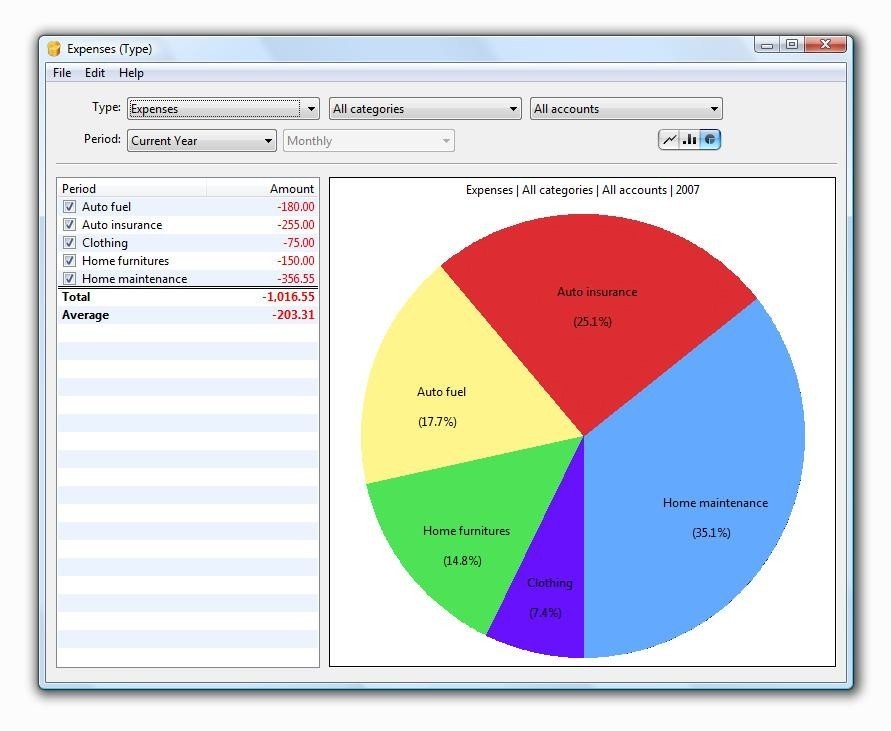Maximize the Expenses window
This screenshot has height=731, width=891.
tap(792, 44)
